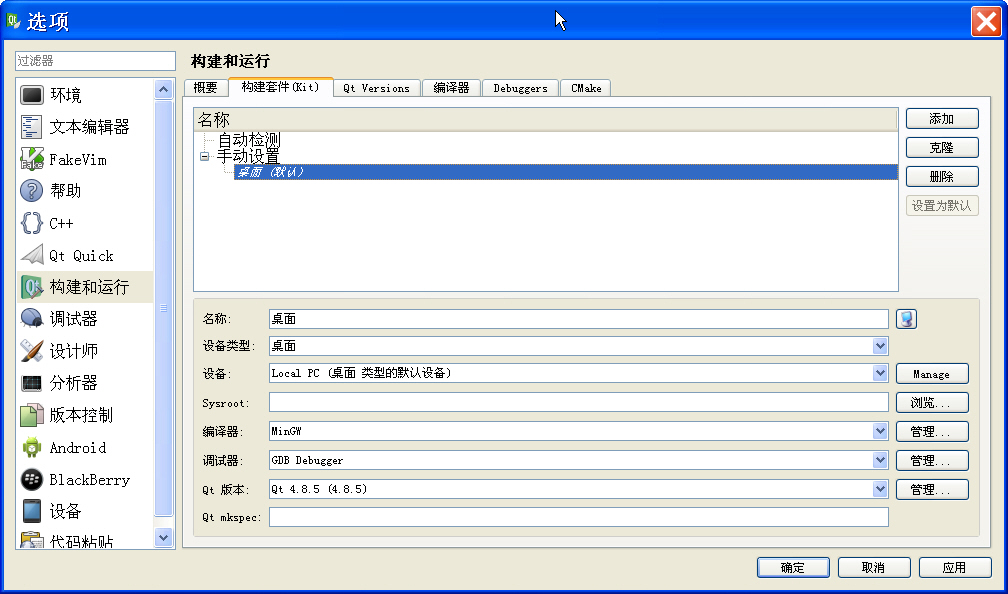The width and height of the screenshot is (1008, 594).
Task: Click 管理... next to 调试器
Action: (932, 460)
